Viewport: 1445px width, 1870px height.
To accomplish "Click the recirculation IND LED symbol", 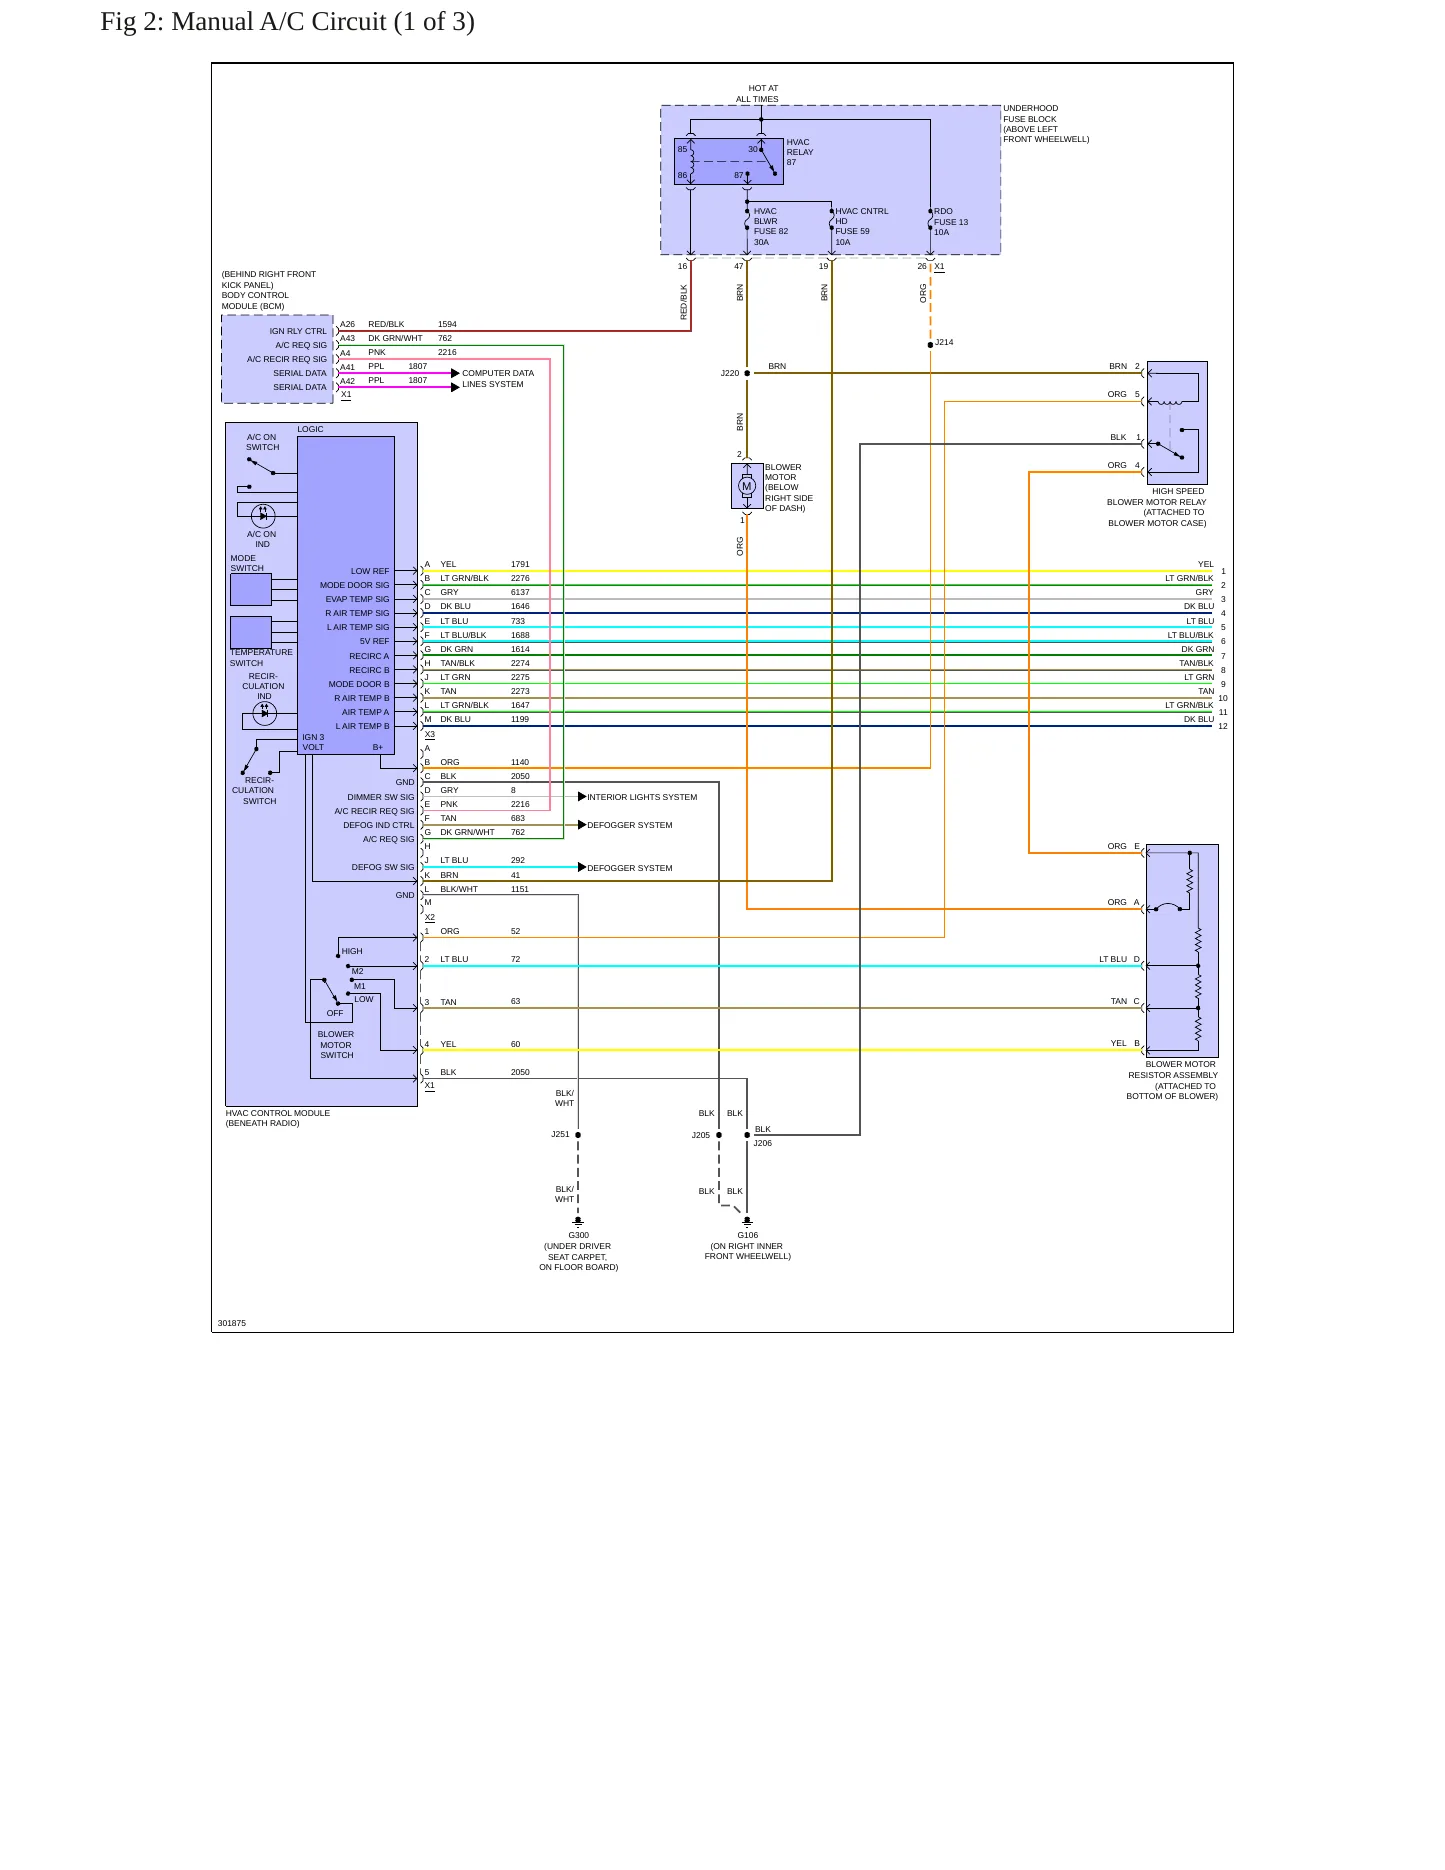I will coord(264,713).
